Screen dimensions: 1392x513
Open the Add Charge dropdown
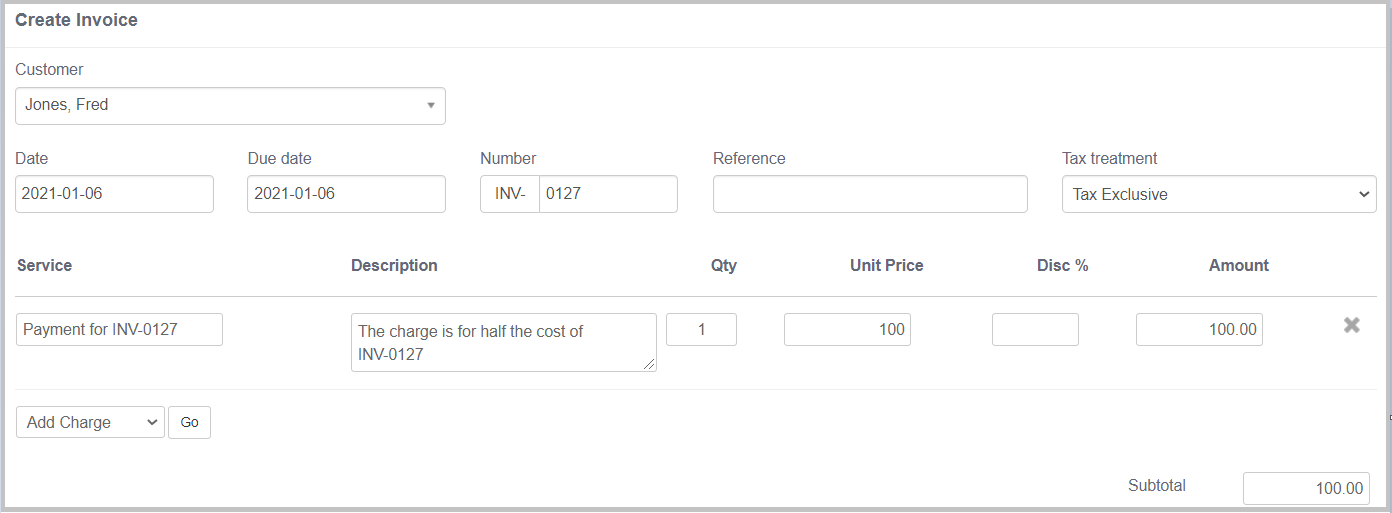tap(90, 422)
